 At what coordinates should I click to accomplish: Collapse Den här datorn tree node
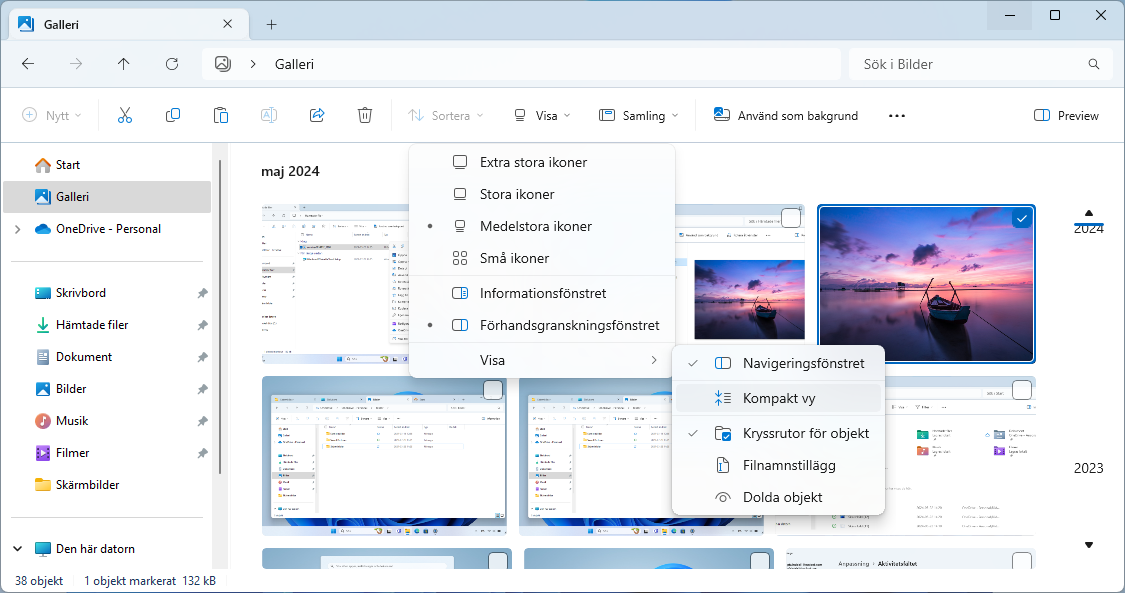(17, 549)
